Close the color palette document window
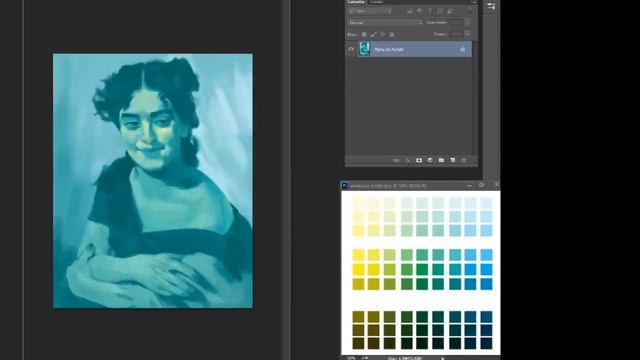640x360 pixels. pos(496,185)
